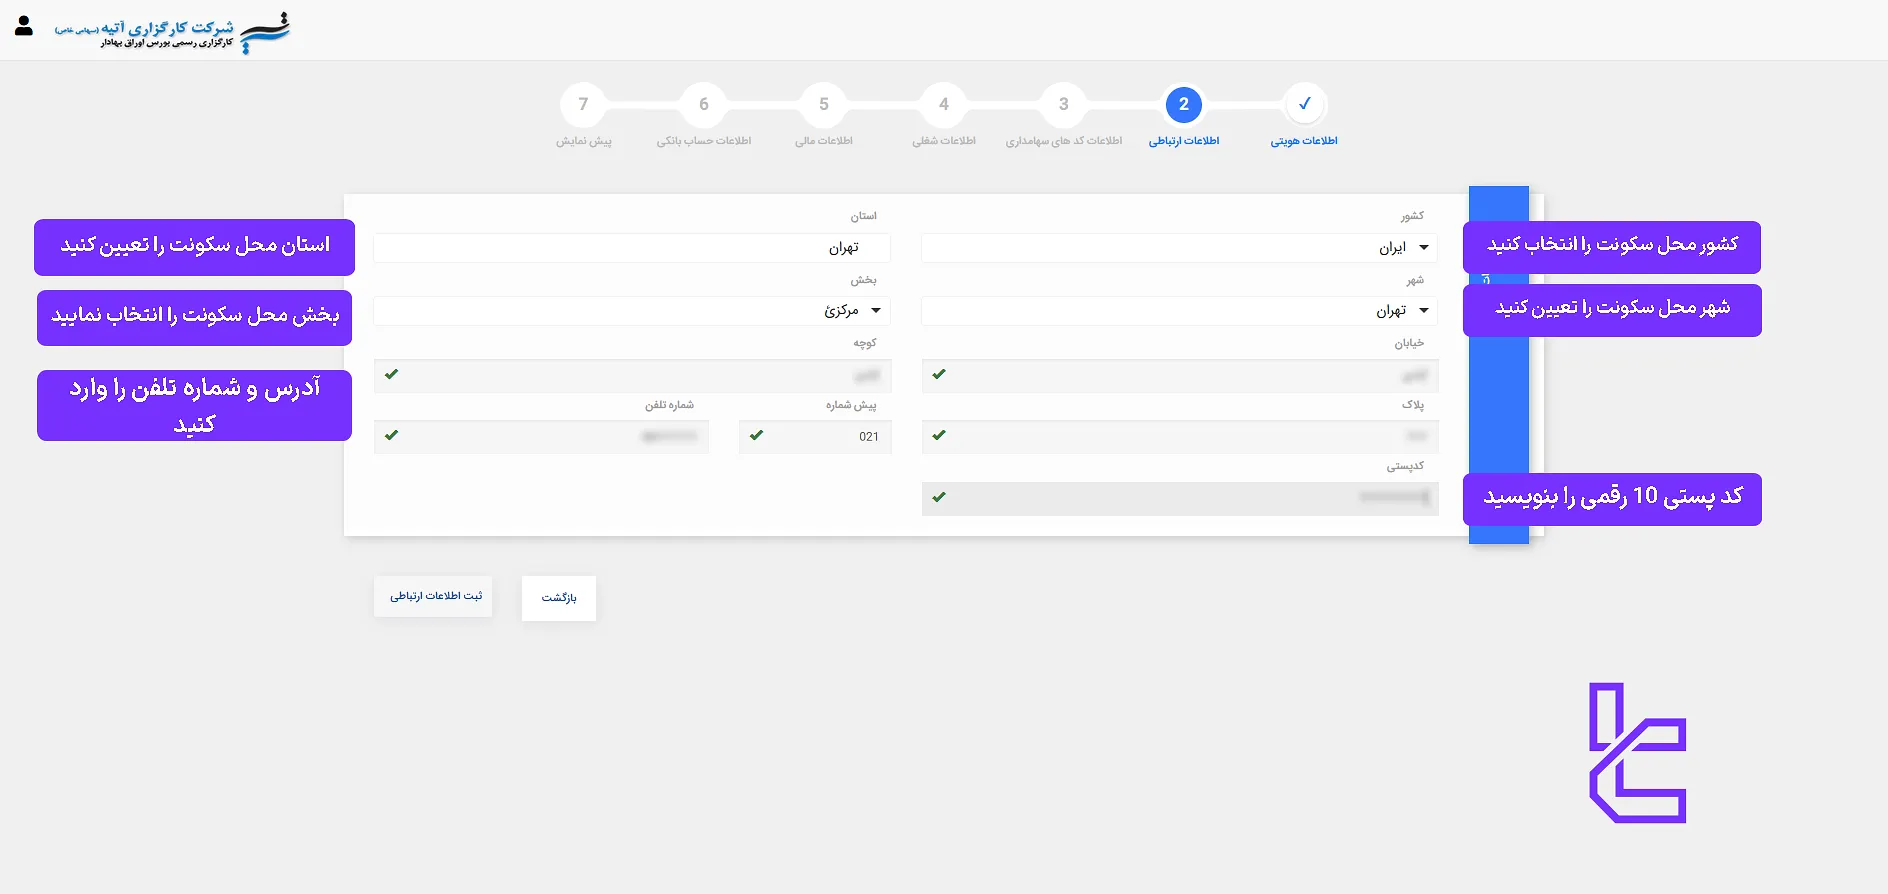This screenshot has width=1888, height=894.
Task: Click the کدپستی field label
Action: (x=1405, y=466)
